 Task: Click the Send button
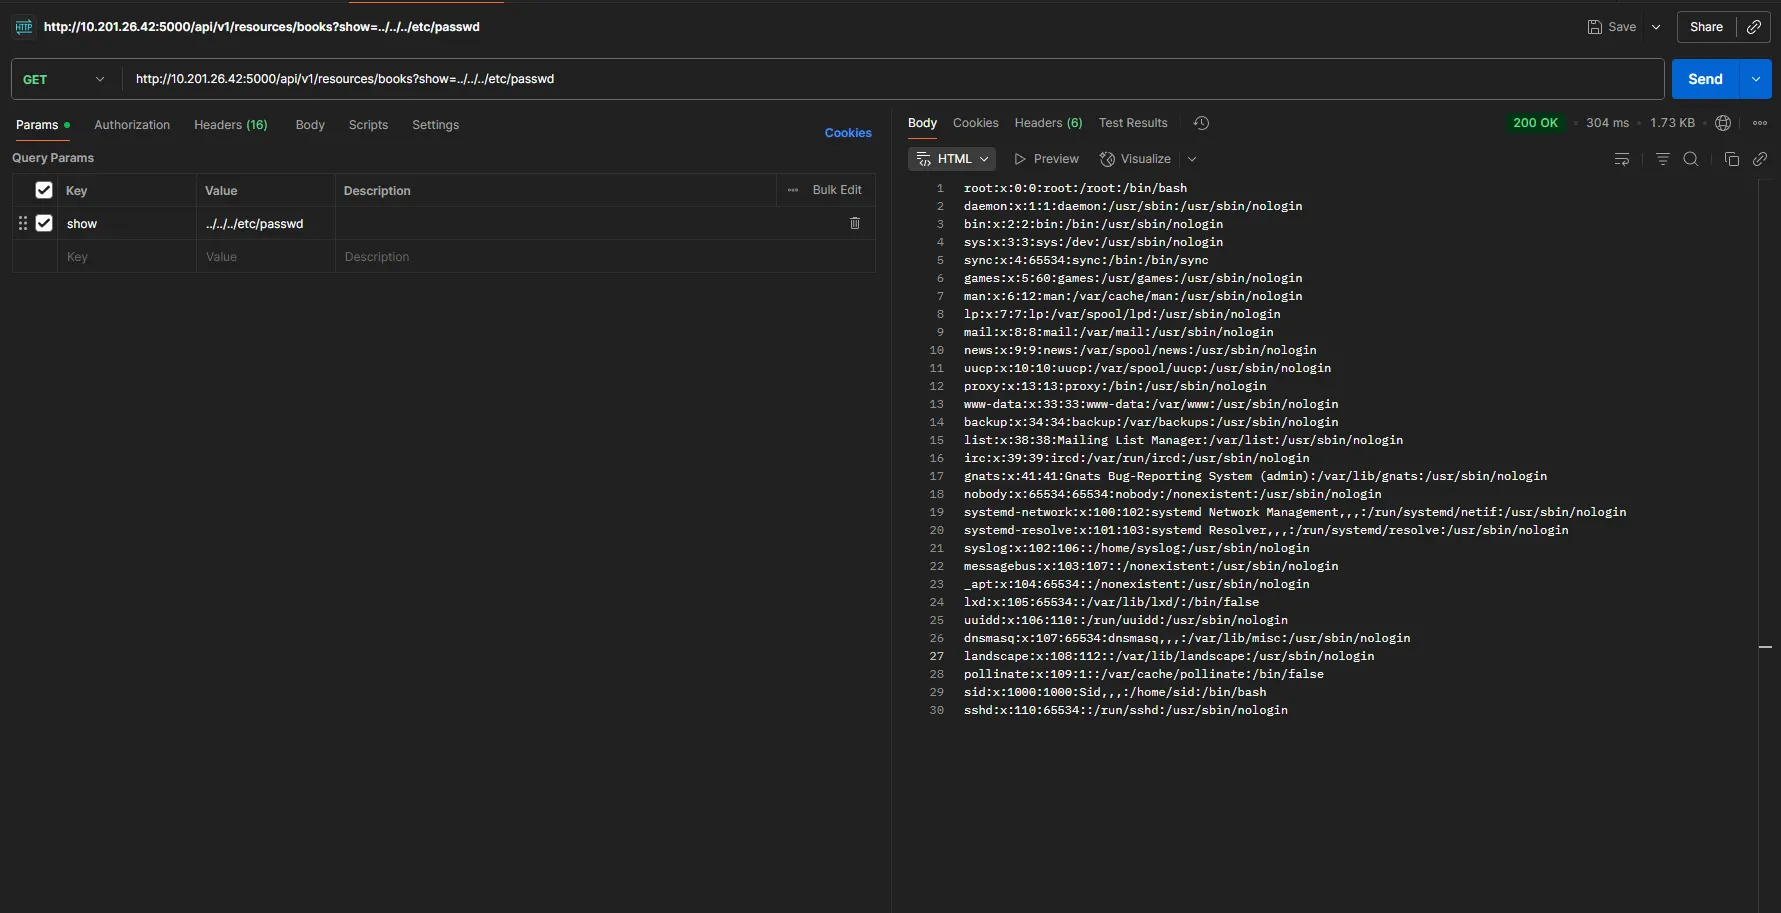[1705, 78]
